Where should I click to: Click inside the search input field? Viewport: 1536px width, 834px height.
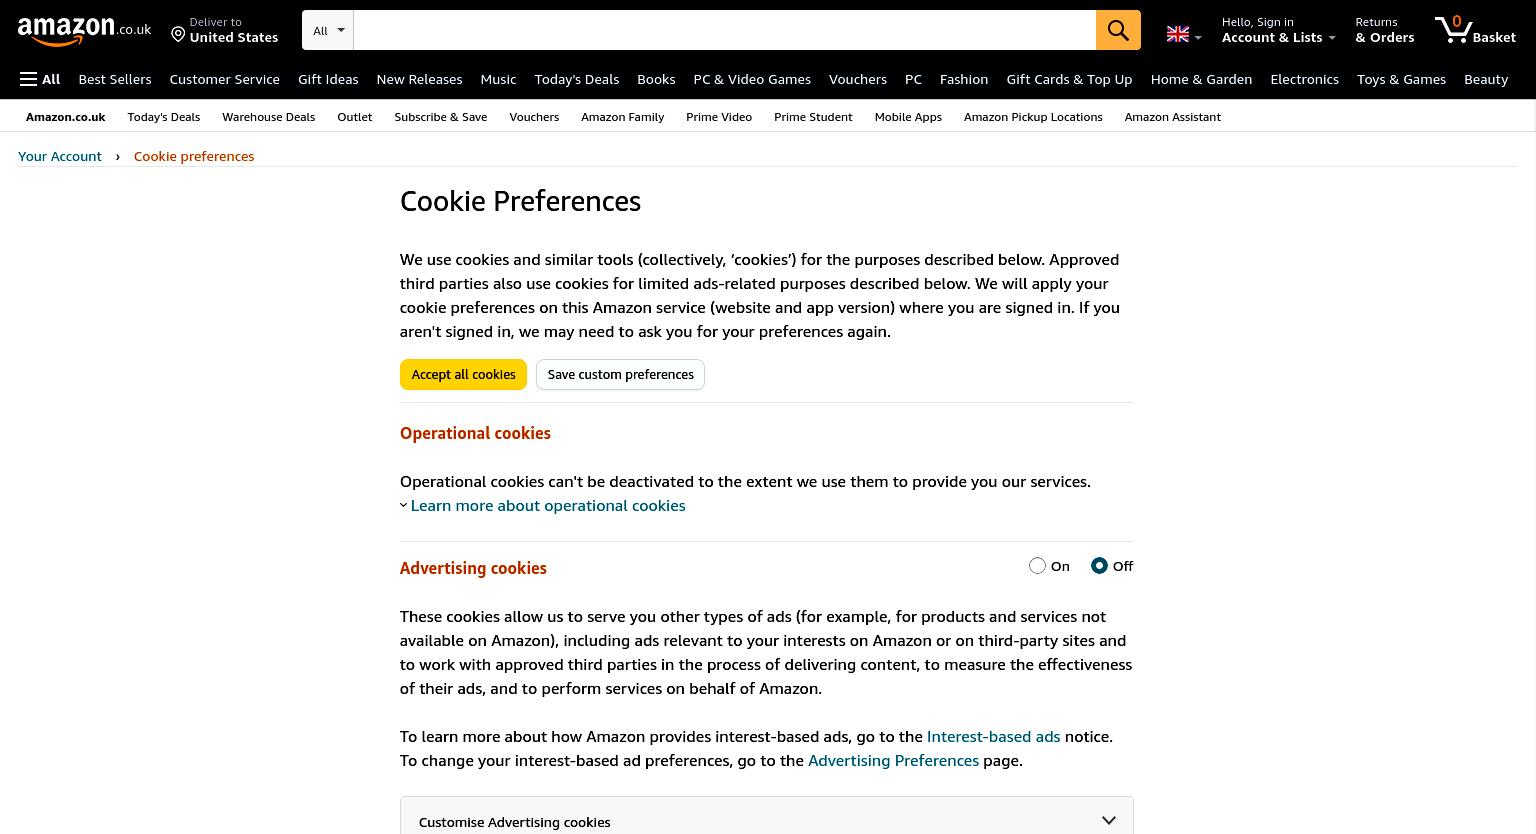tap(725, 30)
